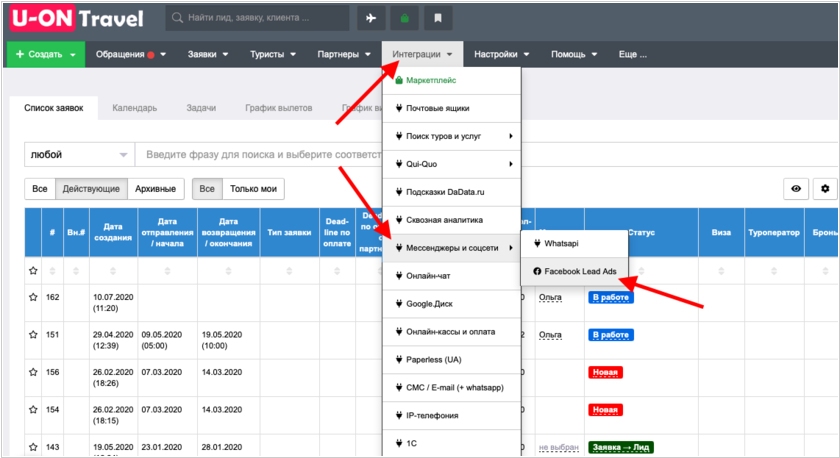Star the request number 156
Image resolution: width=840 pixels, height=458 pixels.
pos(33,372)
